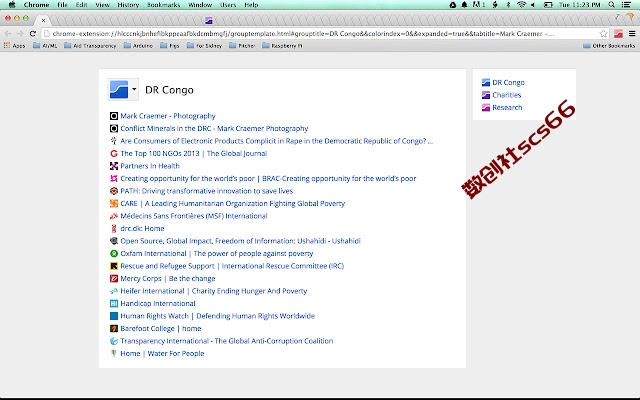
Task: Open the Window menu
Action: click(200, 5)
